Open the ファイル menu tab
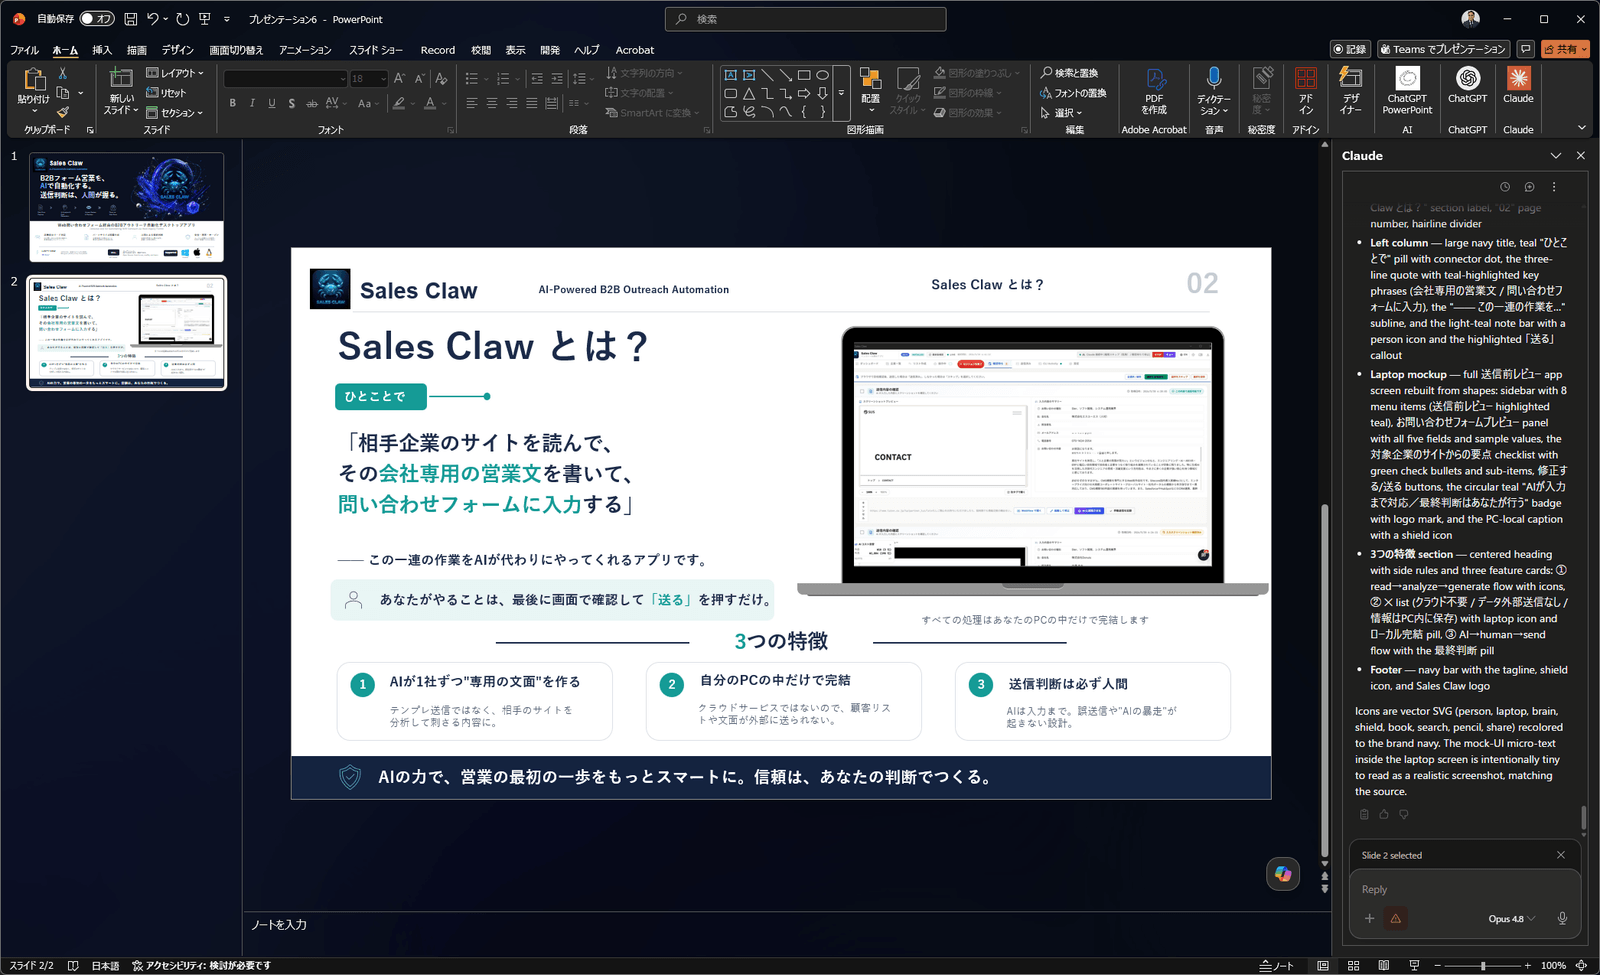Screen dimensions: 1600x975 pyautogui.click(x=24, y=50)
